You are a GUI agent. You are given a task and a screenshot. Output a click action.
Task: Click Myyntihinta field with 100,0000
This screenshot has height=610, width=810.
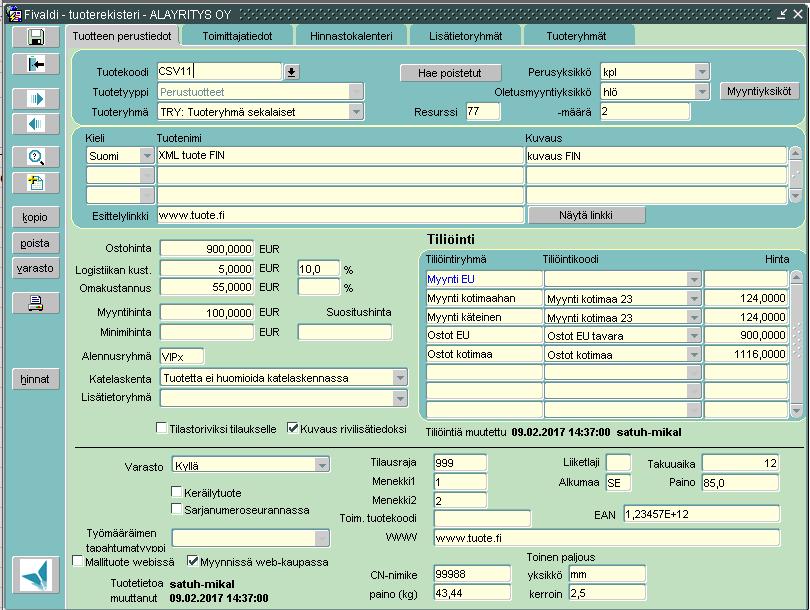(207, 312)
